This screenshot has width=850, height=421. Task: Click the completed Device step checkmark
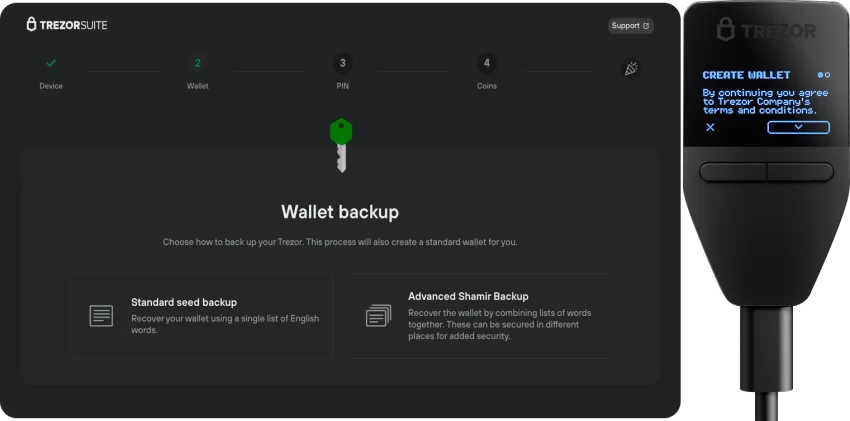coord(51,63)
